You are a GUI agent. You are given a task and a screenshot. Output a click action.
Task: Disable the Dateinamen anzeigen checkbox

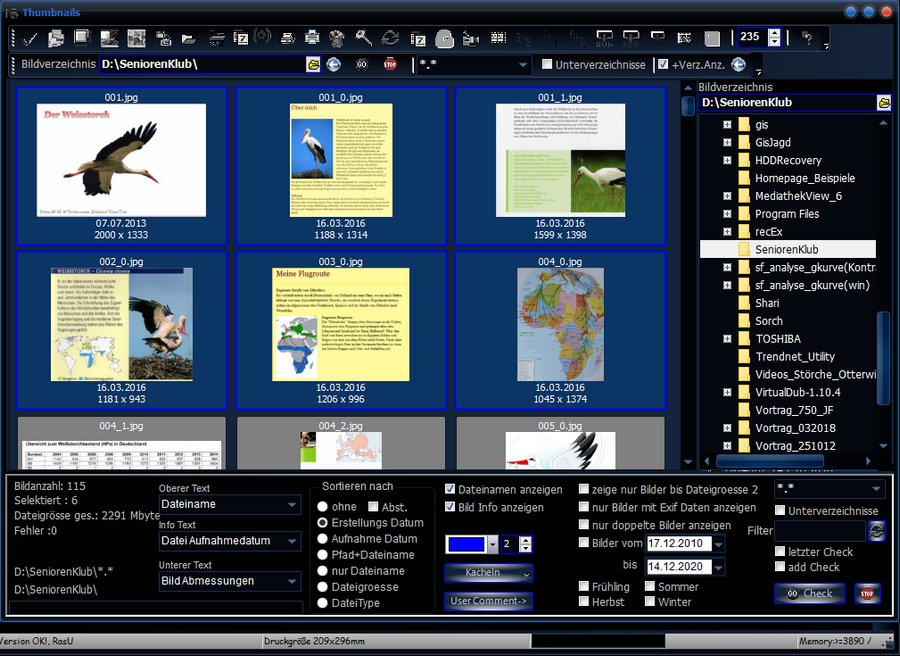point(450,490)
